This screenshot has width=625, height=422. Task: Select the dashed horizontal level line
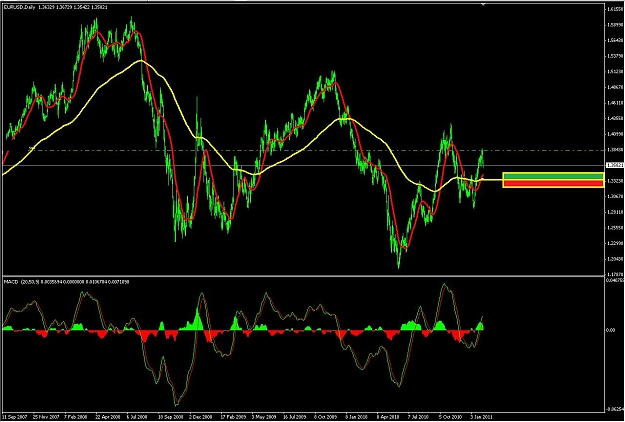[x=303, y=151]
